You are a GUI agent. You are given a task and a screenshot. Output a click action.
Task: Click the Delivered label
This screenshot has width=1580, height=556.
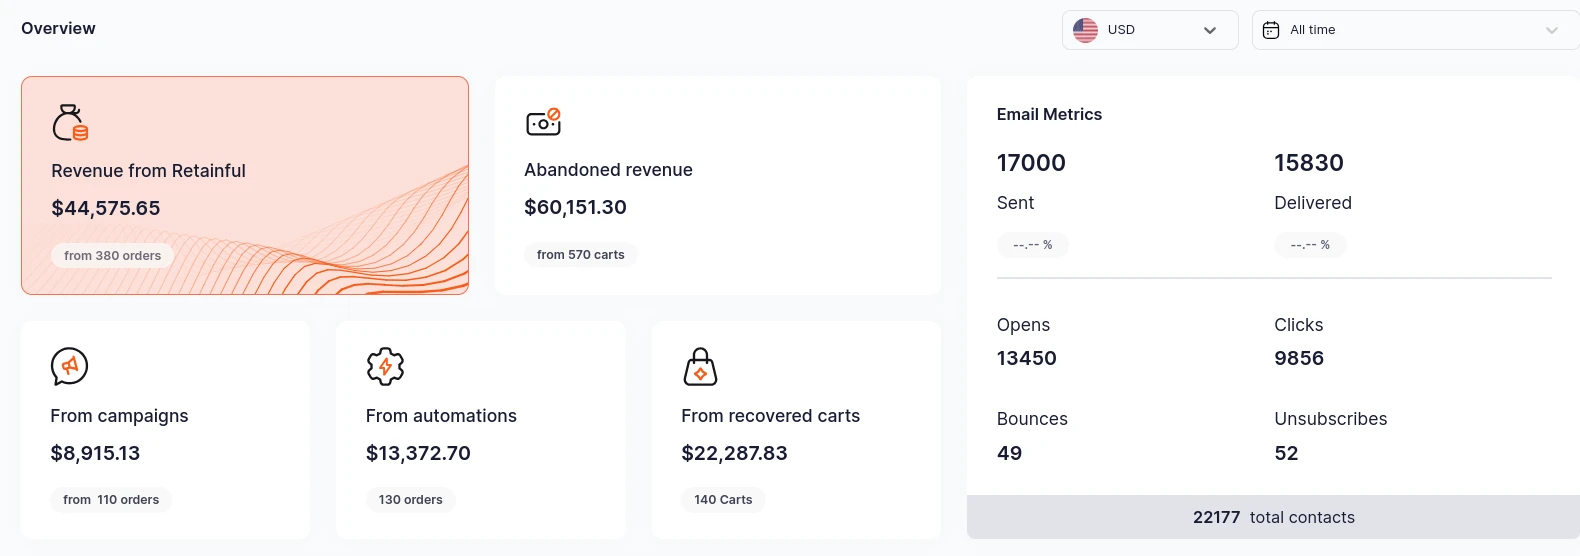pyautogui.click(x=1313, y=203)
